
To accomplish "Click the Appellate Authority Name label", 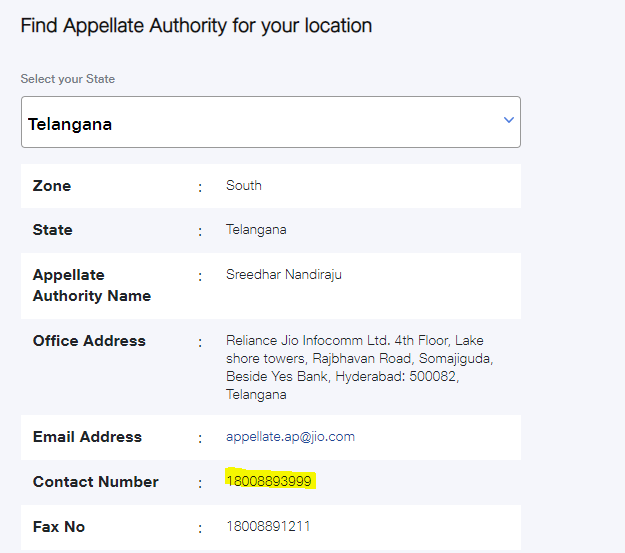I will click(x=92, y=285).
